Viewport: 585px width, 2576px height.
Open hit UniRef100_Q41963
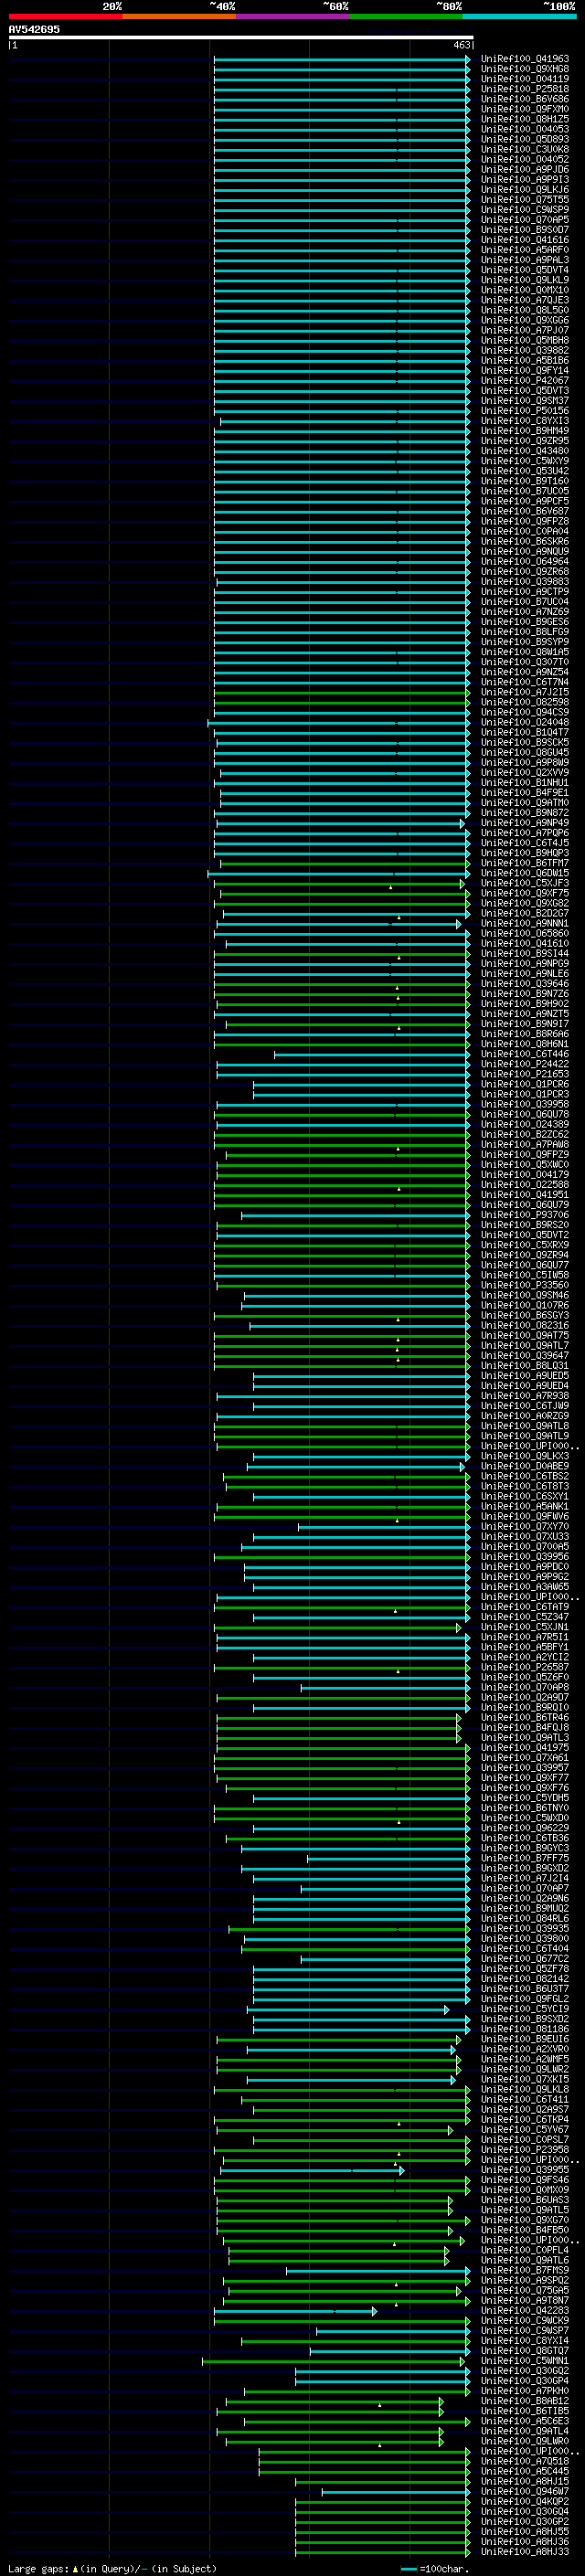pos(524,59)
